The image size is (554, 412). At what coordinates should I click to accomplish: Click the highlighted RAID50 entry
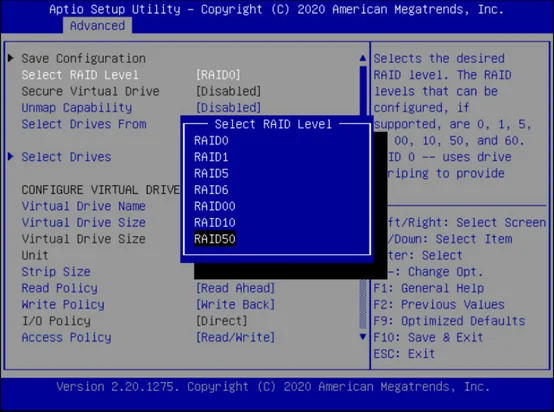point(215,239)
